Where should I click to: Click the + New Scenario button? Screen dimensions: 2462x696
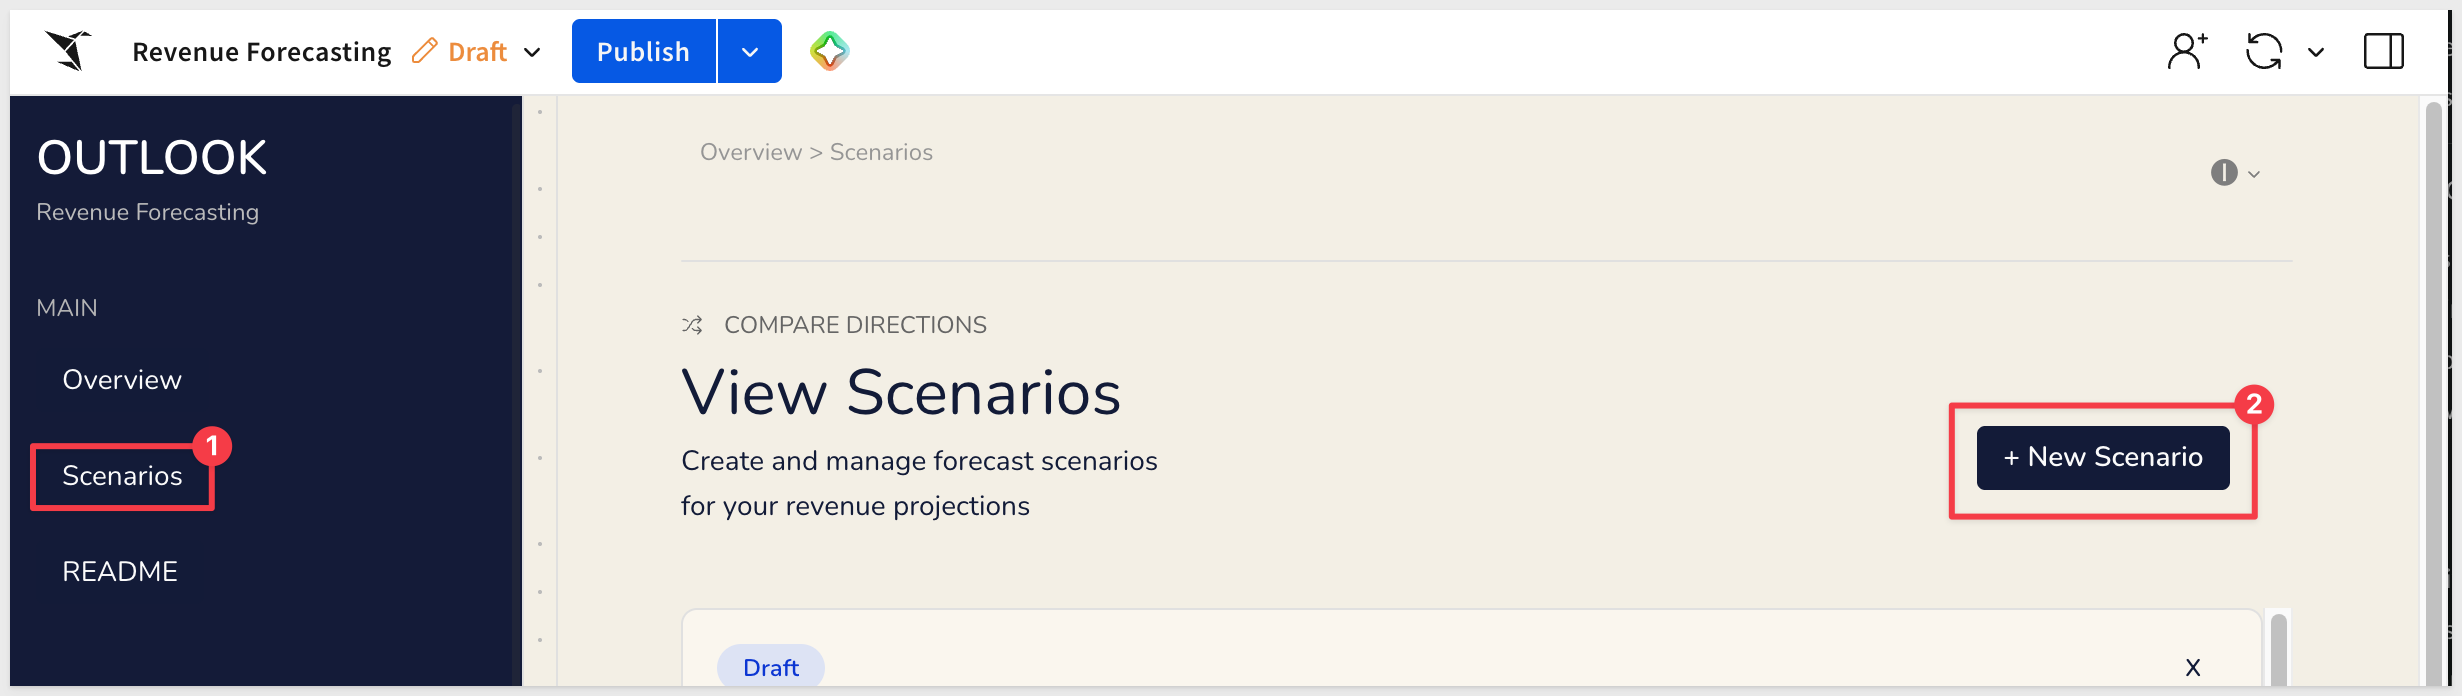pos(2103,458)
